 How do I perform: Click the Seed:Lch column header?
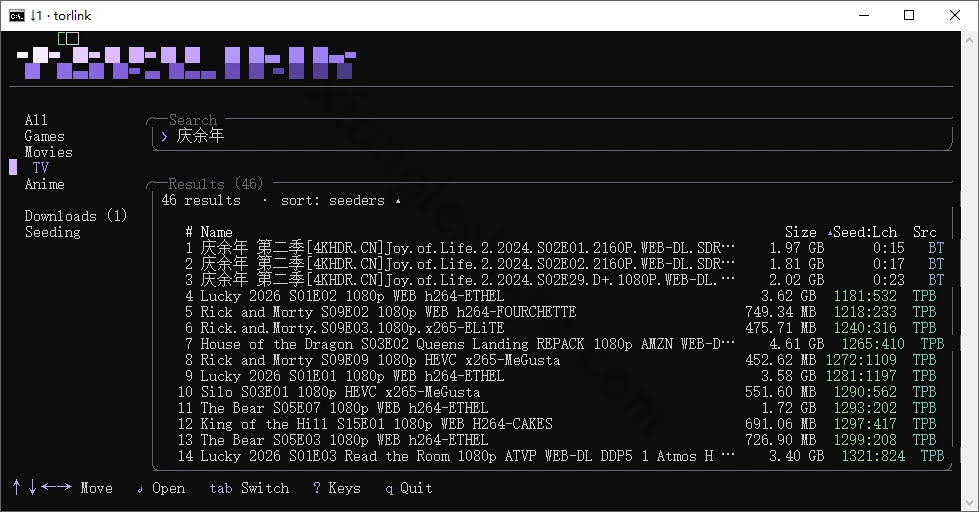pyautogui.click(x=864, y=232)
